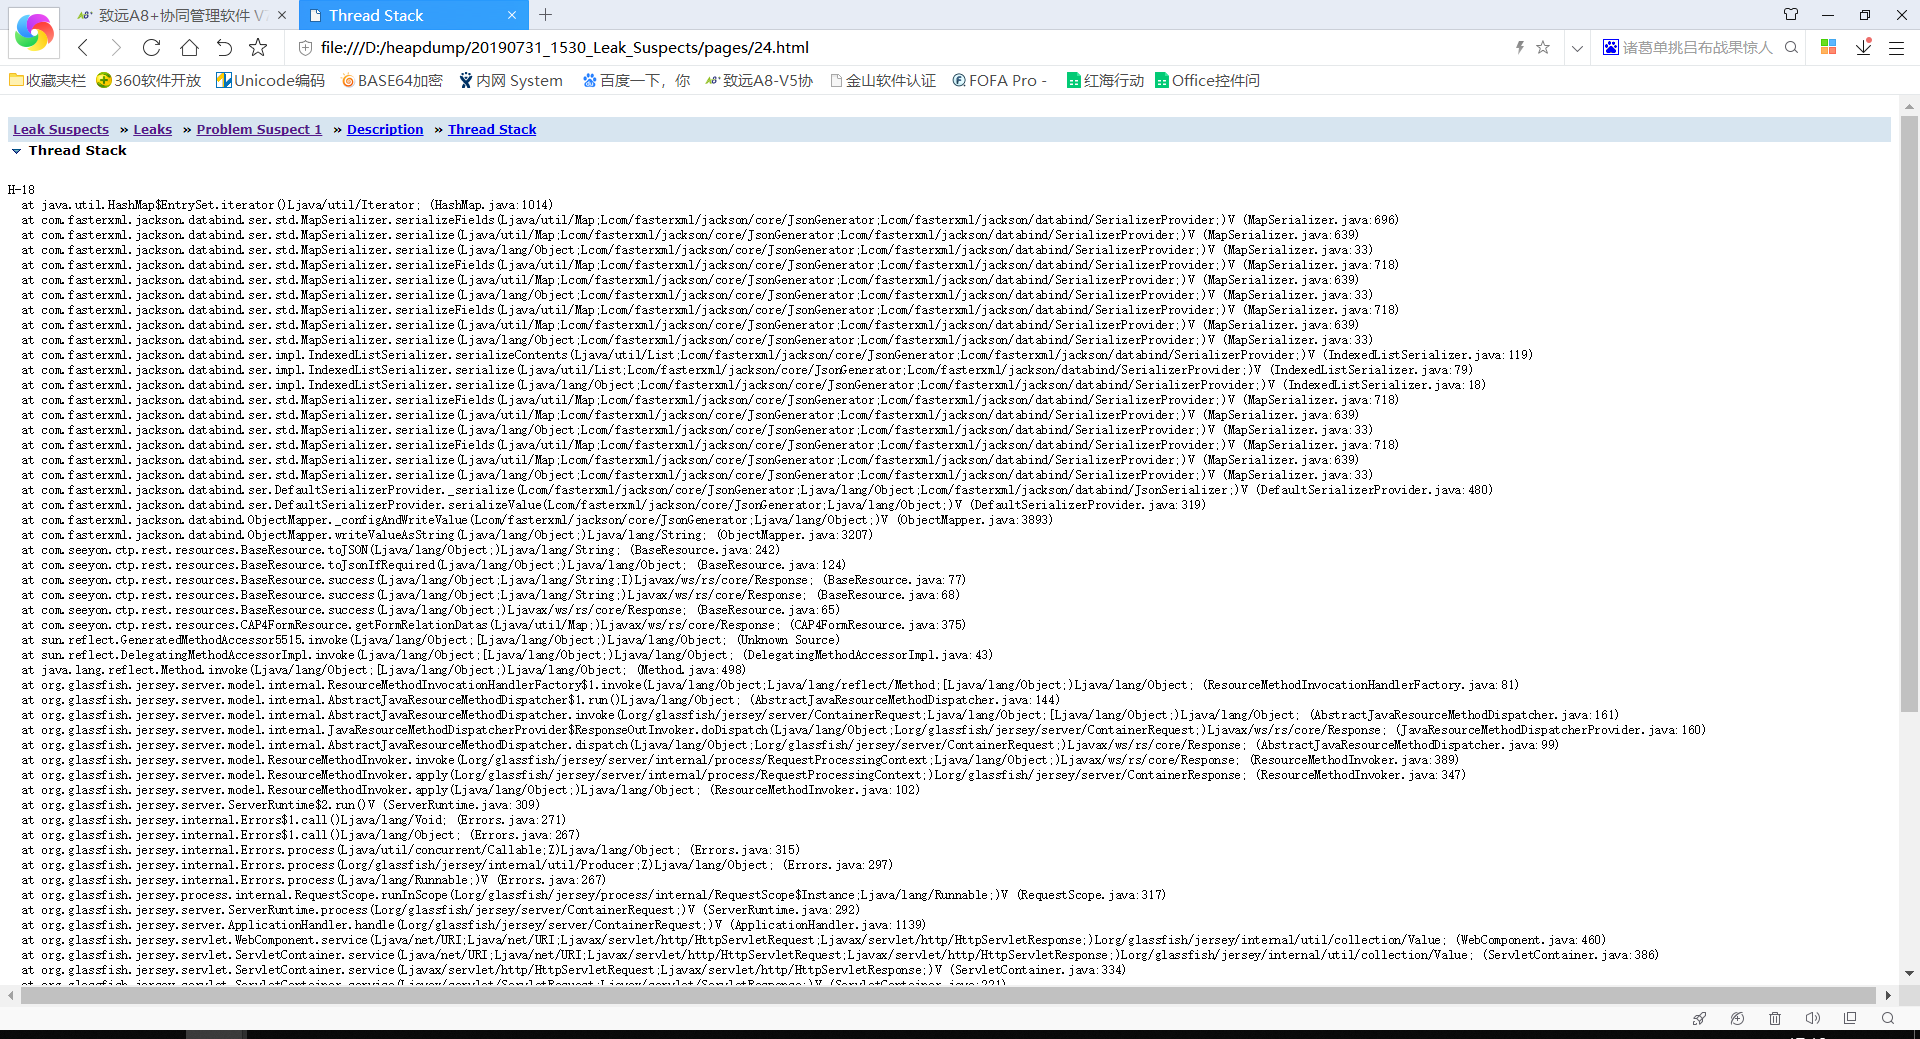Open the browser home page

pyautogui.click(x=189, y=47)
